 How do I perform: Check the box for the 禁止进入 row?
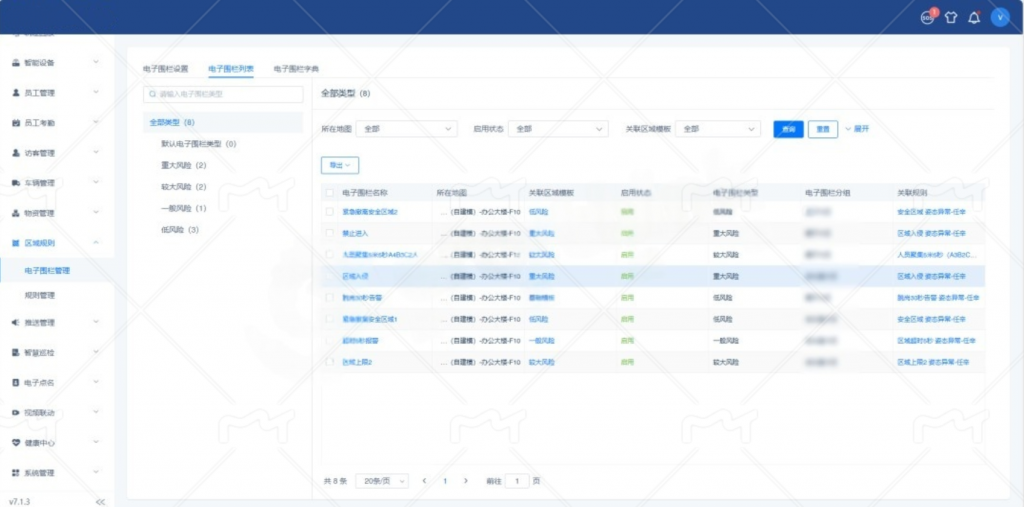click(x=330, y=233)
